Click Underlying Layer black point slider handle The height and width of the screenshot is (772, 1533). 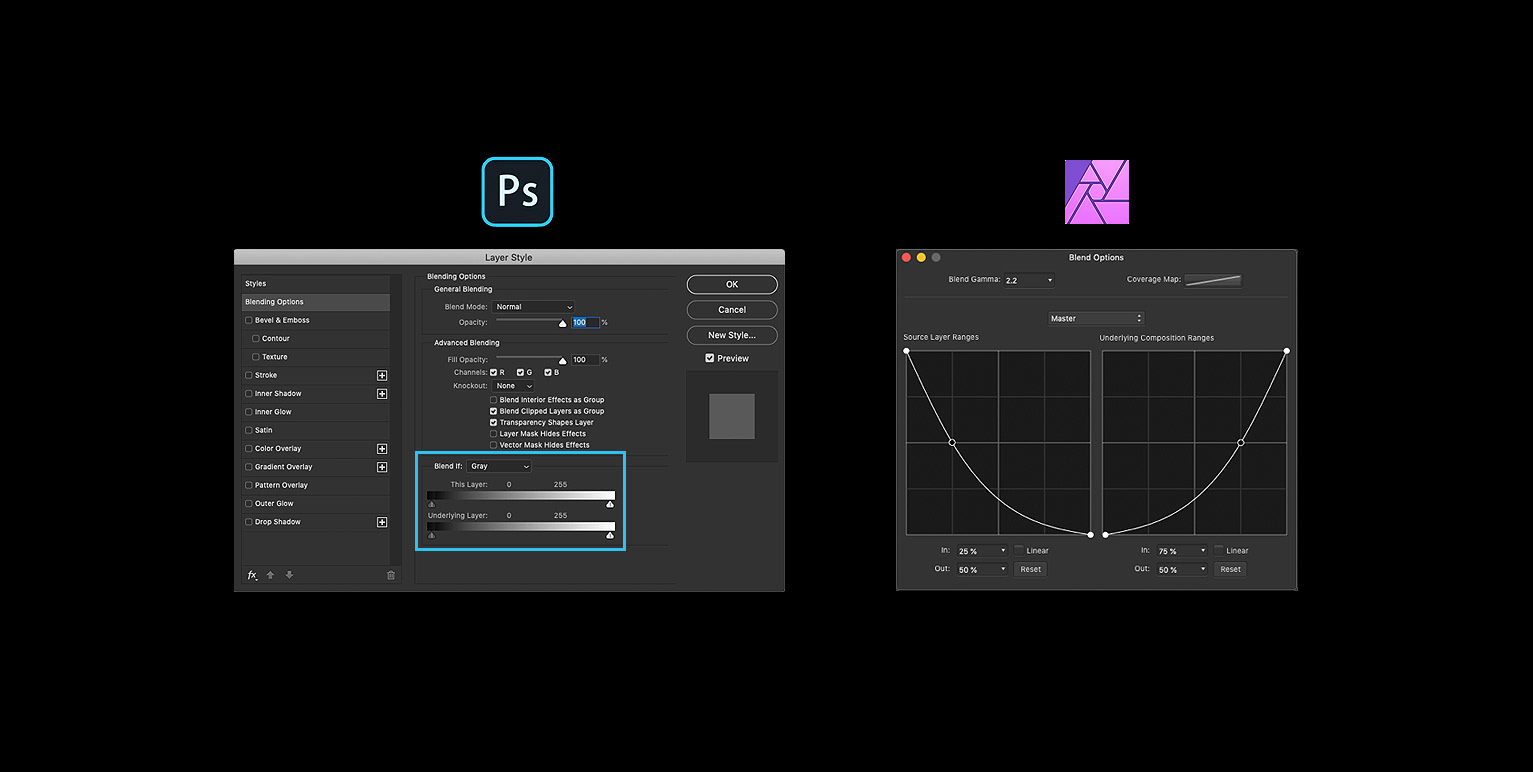(x=431, y=536)
